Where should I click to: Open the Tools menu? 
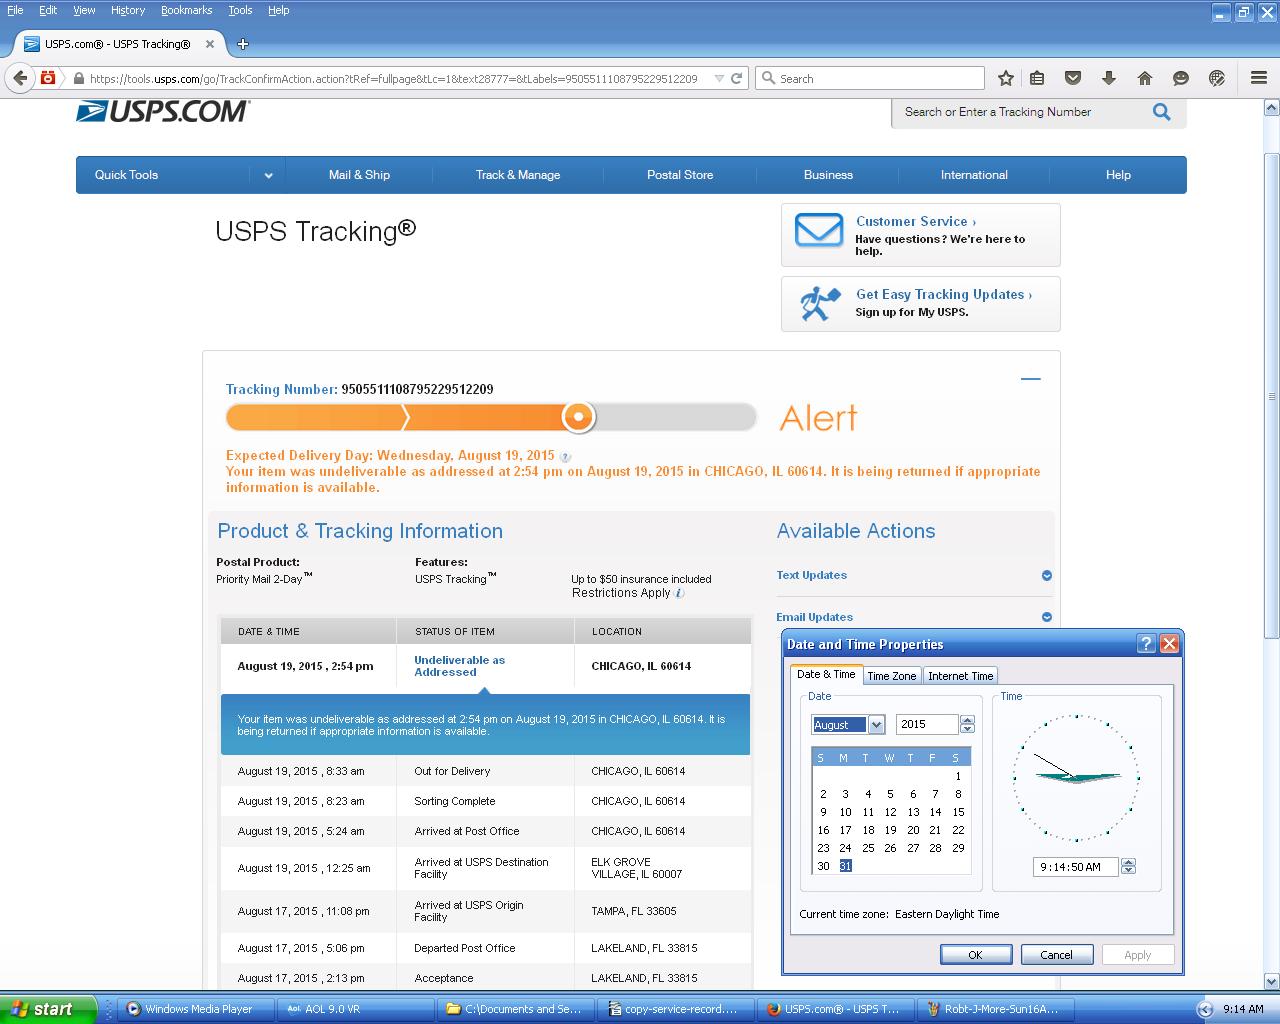coord(240,10)
